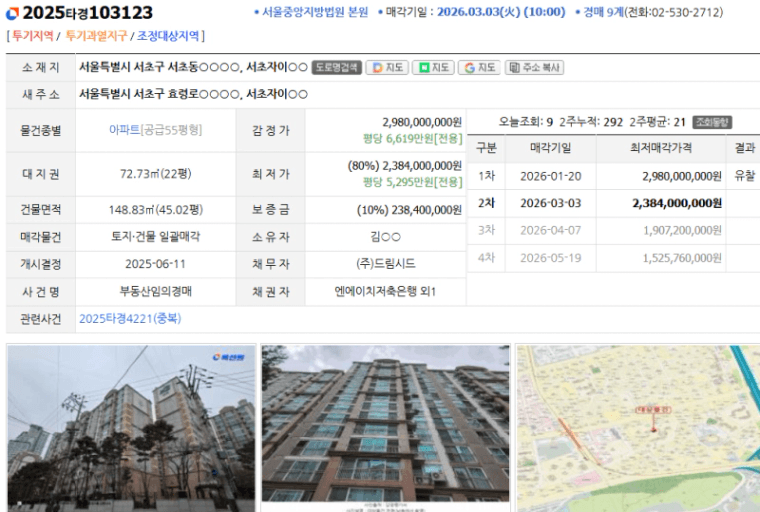Open the apartment complex street-view photo
Image resolution: width=760 pixels, height=512 pixels.
point(131,428)
